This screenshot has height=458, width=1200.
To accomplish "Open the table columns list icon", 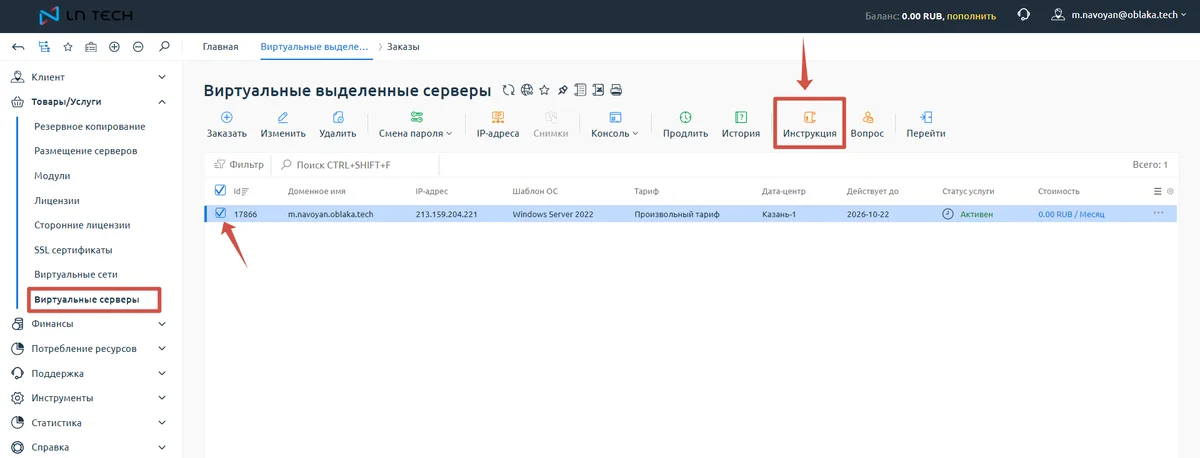I will (x=1158, y=191).
